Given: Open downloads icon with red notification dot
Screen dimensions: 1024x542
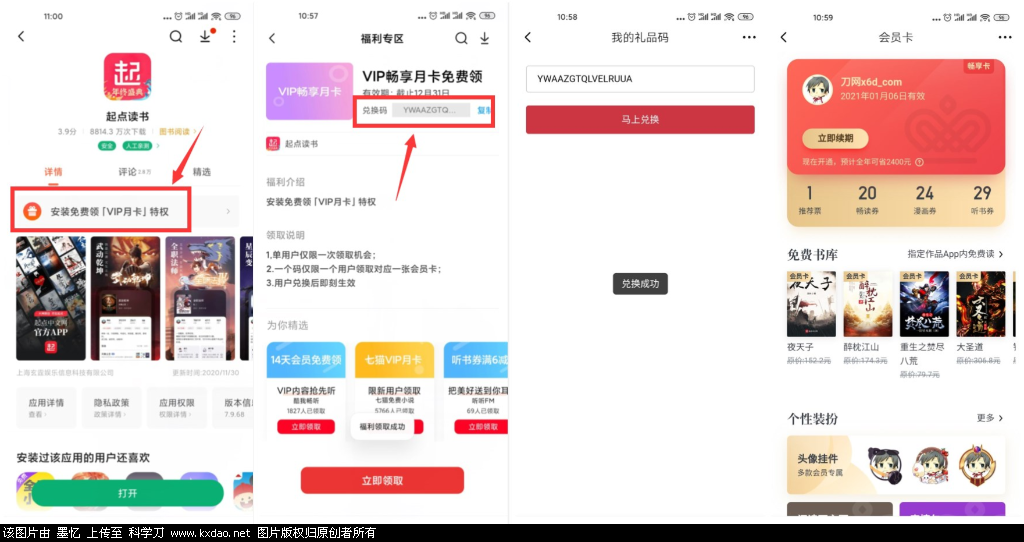Looking at the screenshot, I should point(206,37).
